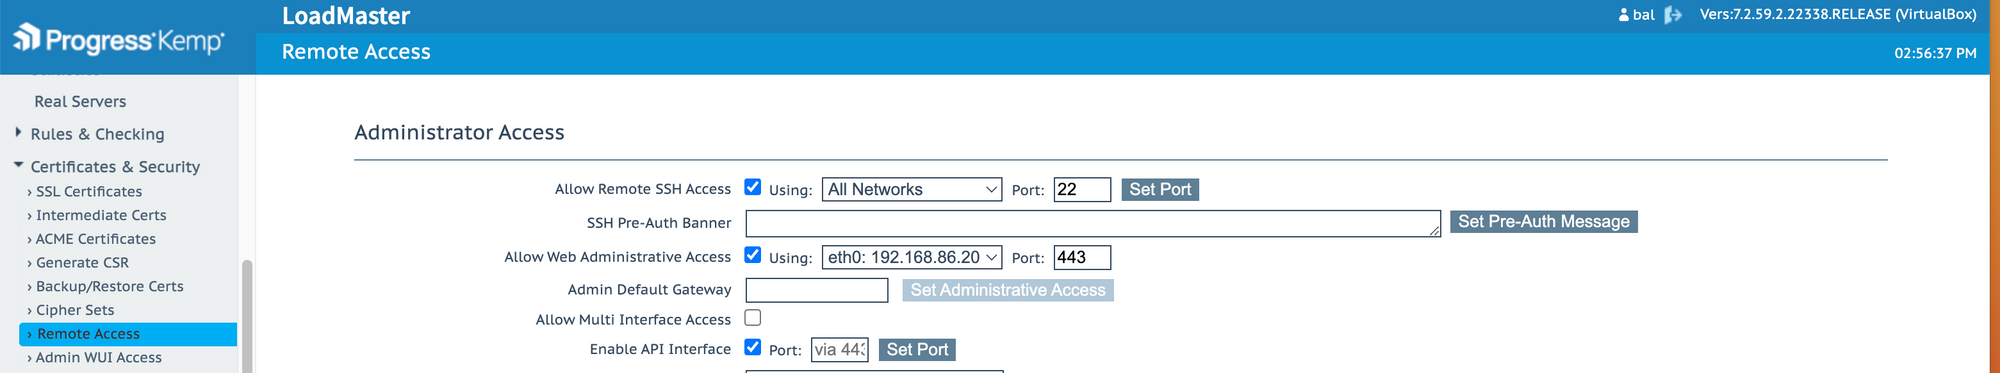Enable Allow Multi Interface Access
Screen dimensions: 2000x373
point(753,318)
